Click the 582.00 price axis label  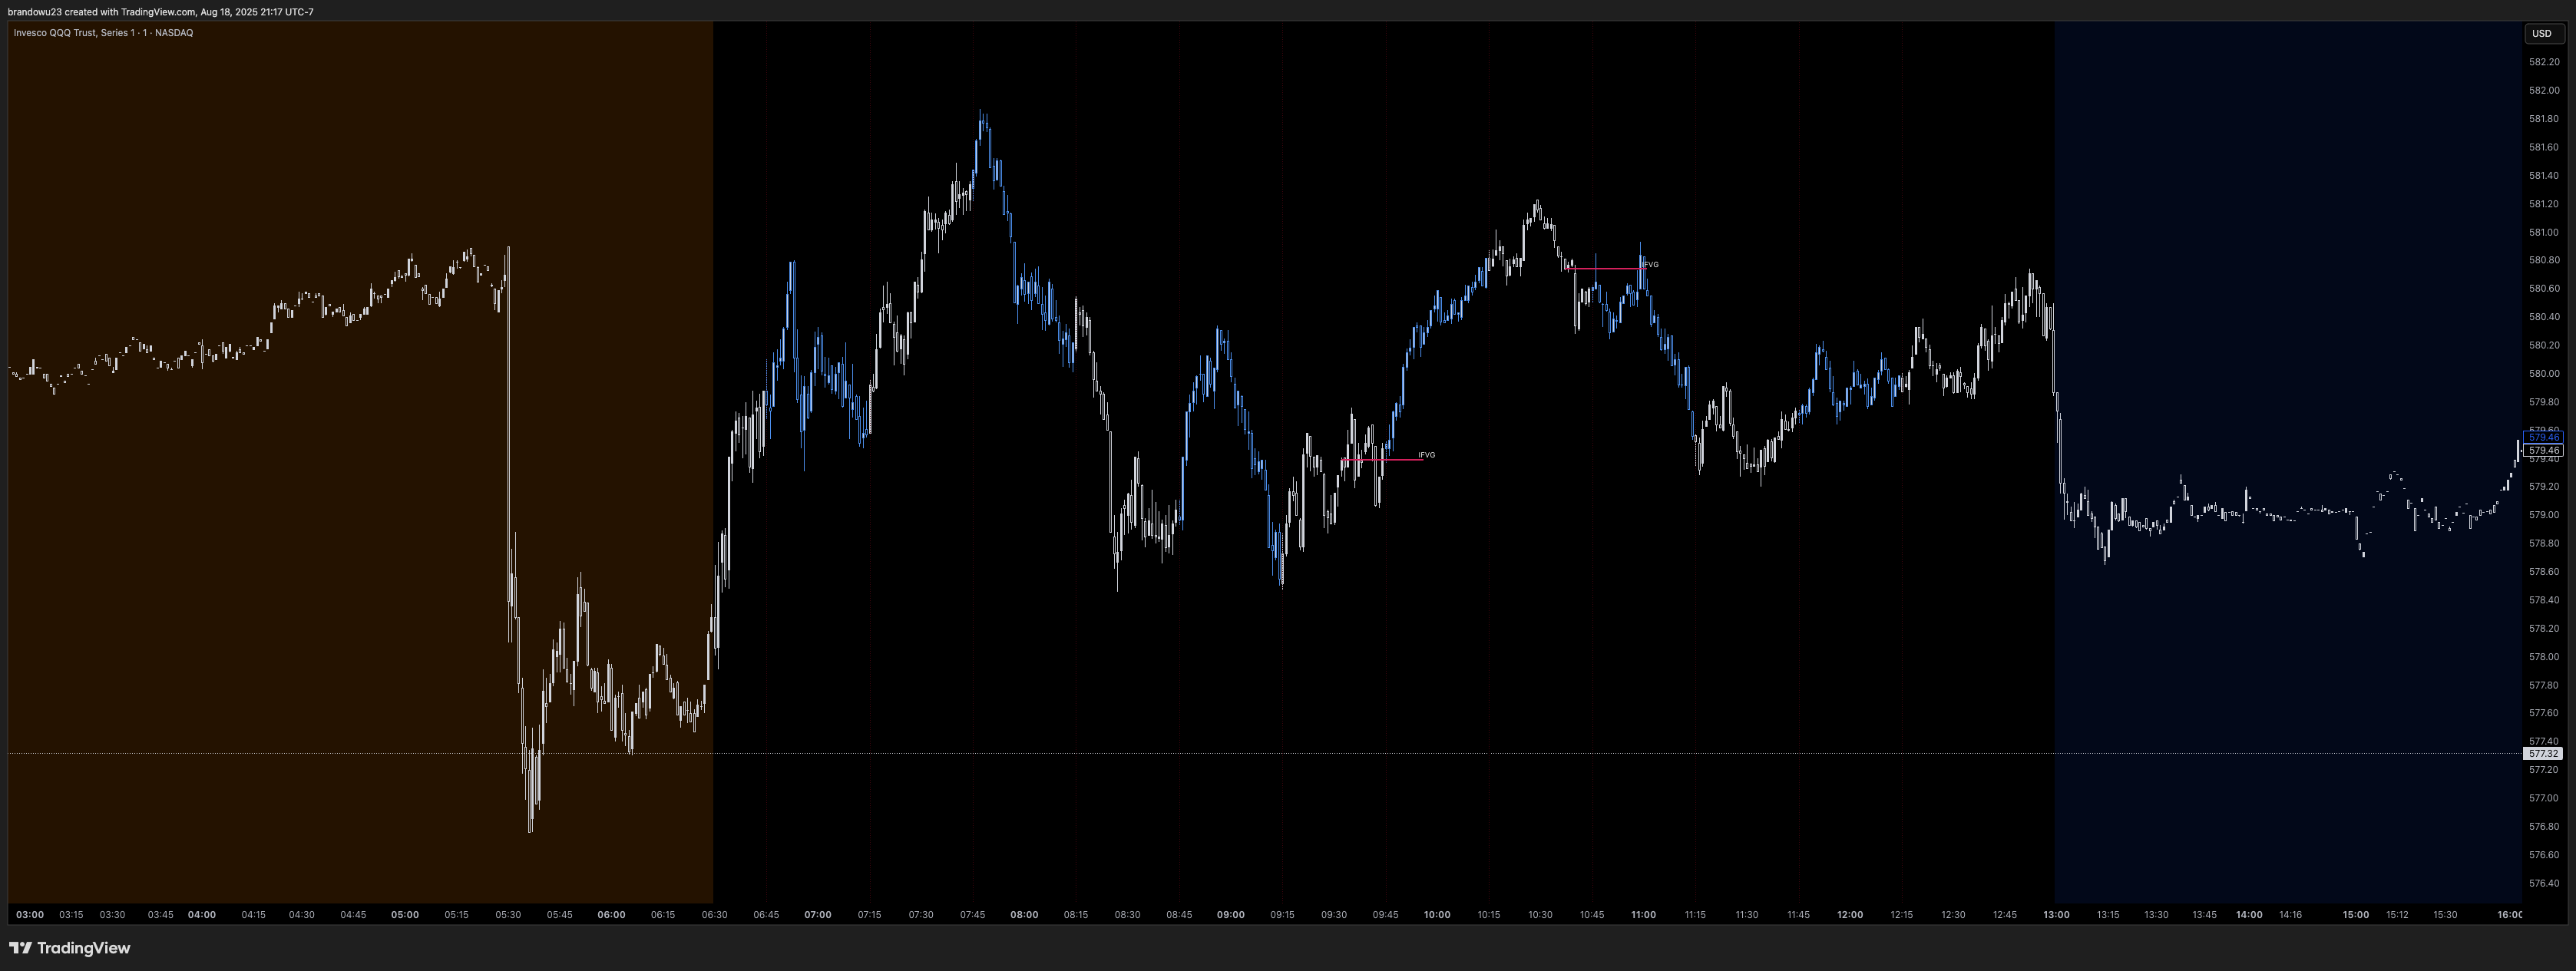2544,90
